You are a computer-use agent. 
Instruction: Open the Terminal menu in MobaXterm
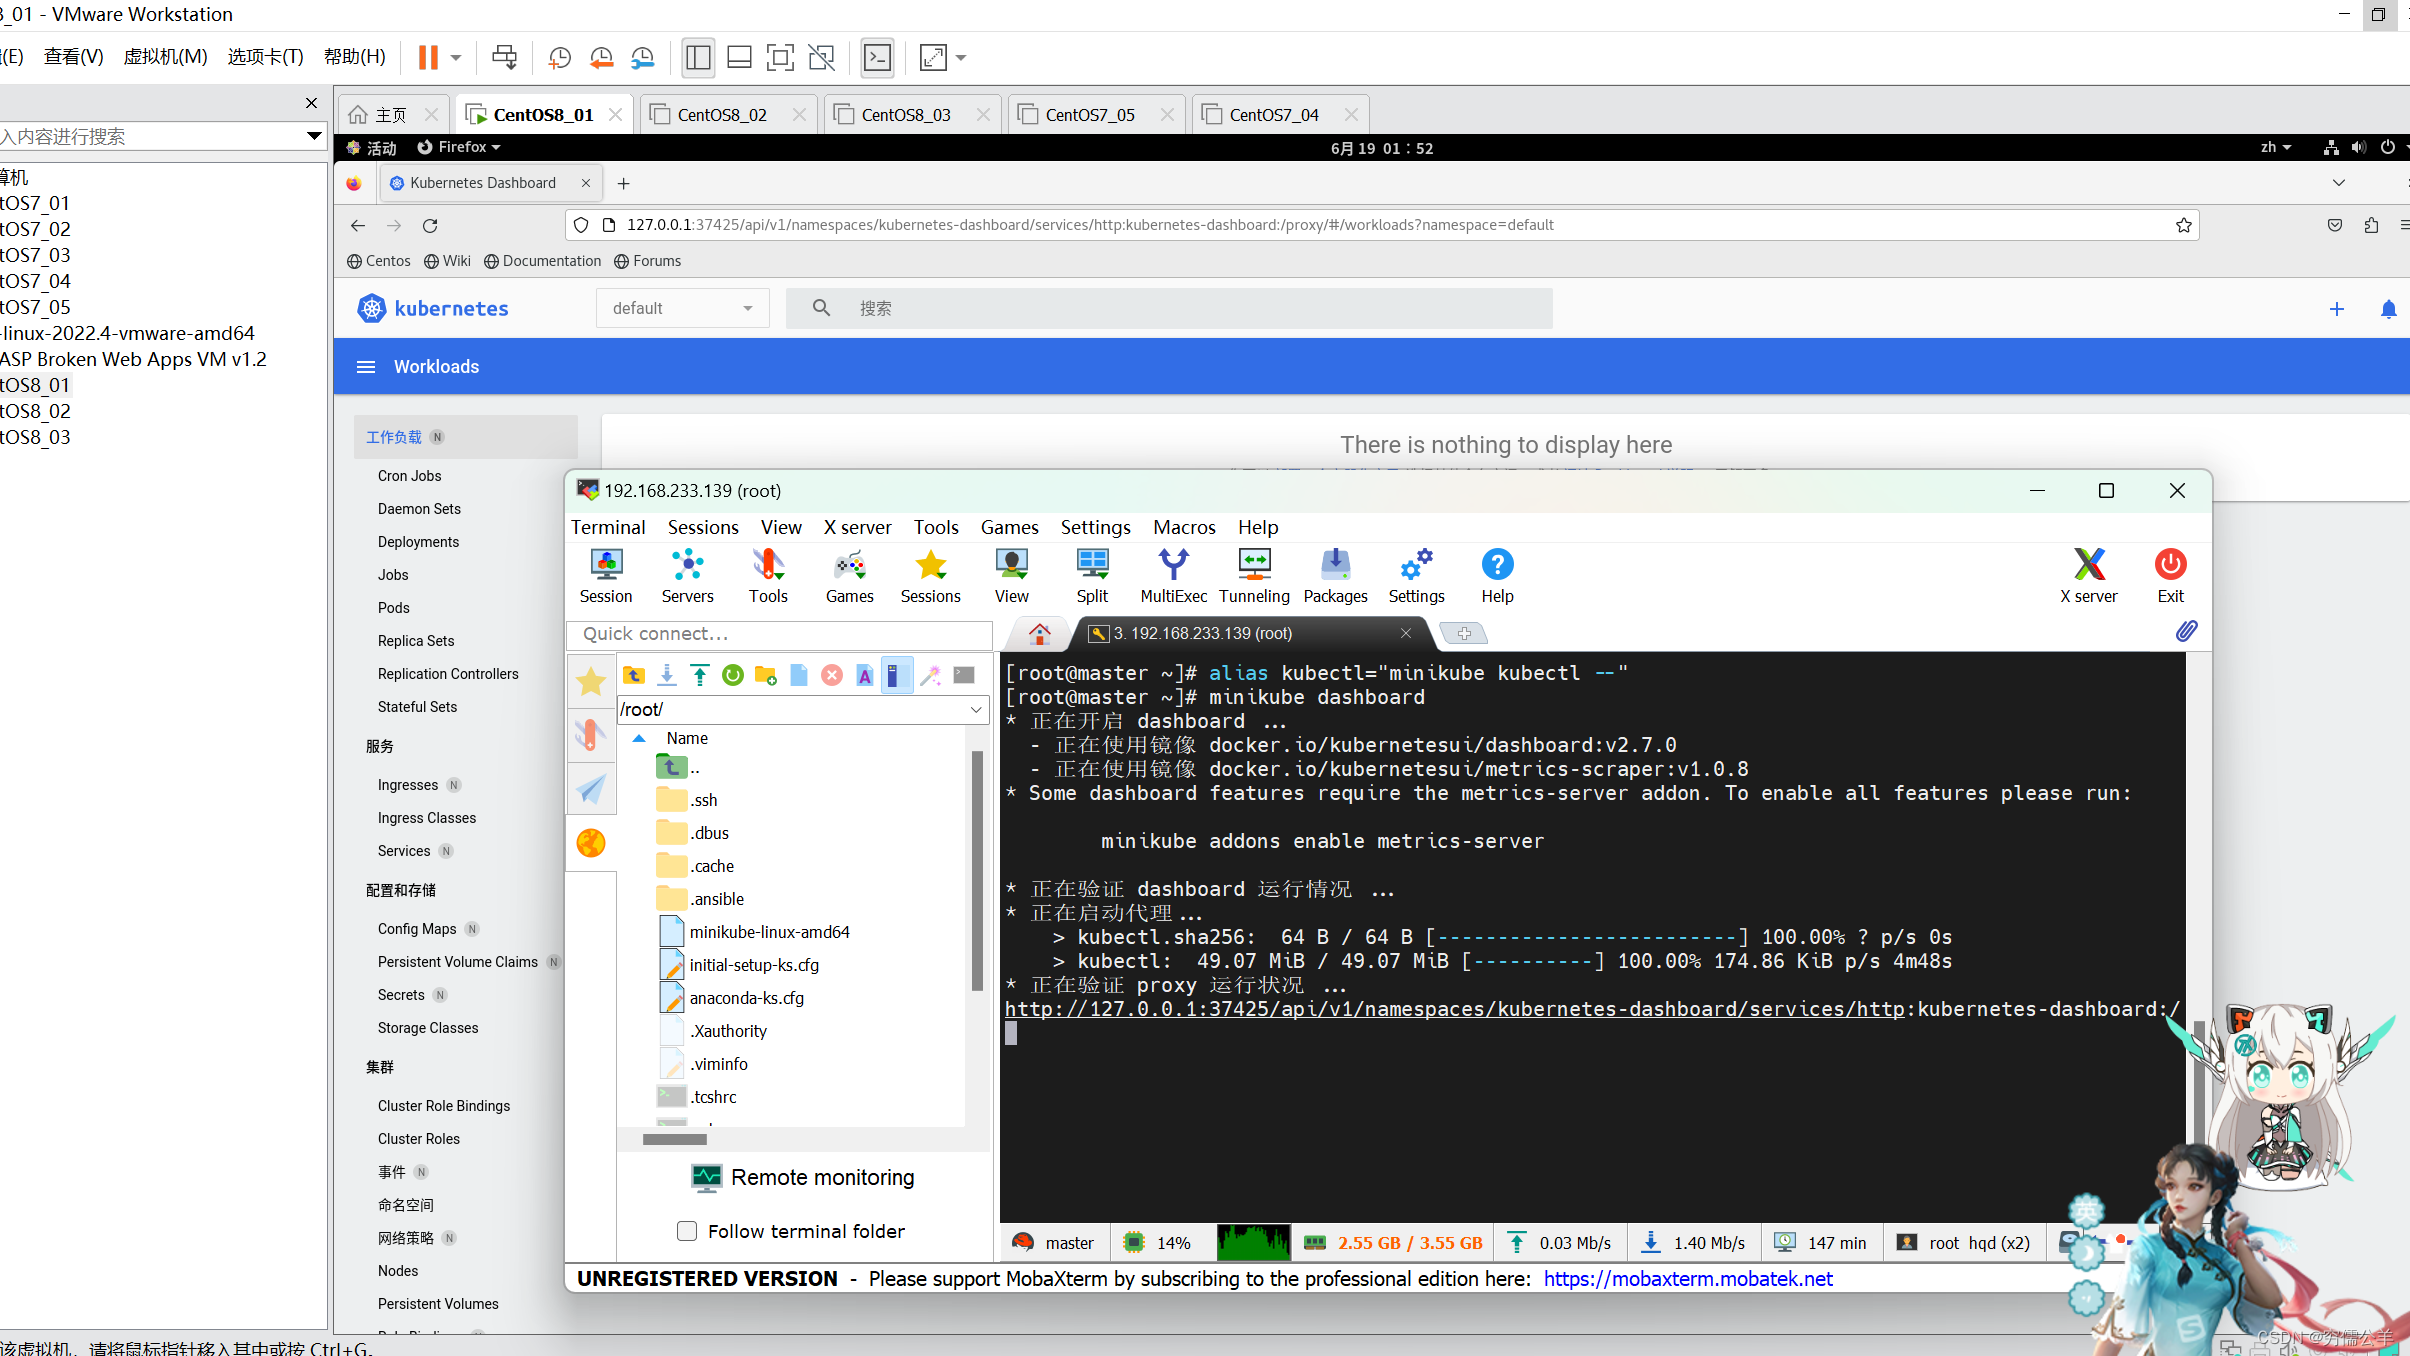(608, 527)
